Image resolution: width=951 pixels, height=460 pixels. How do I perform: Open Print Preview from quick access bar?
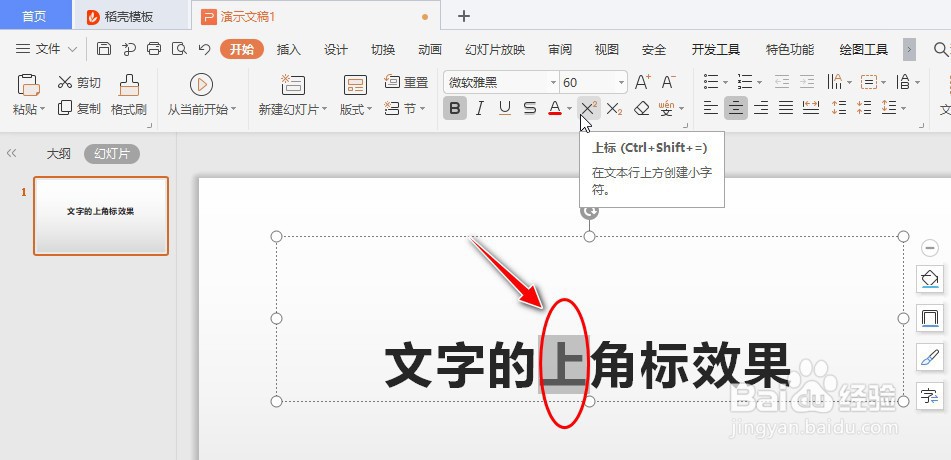[179, 49]
